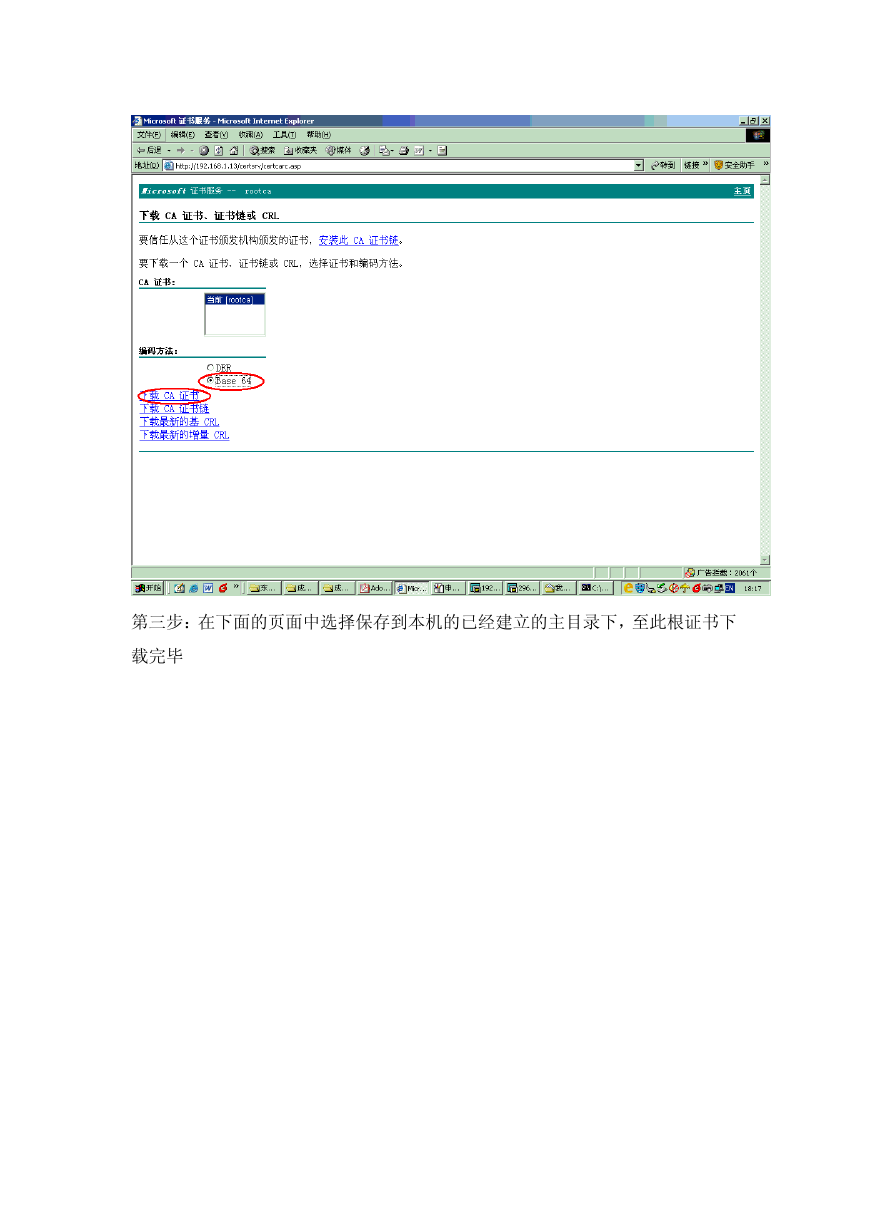
Task: Click the 下载 CA 证书链 link
Action: tap(174, 409)
